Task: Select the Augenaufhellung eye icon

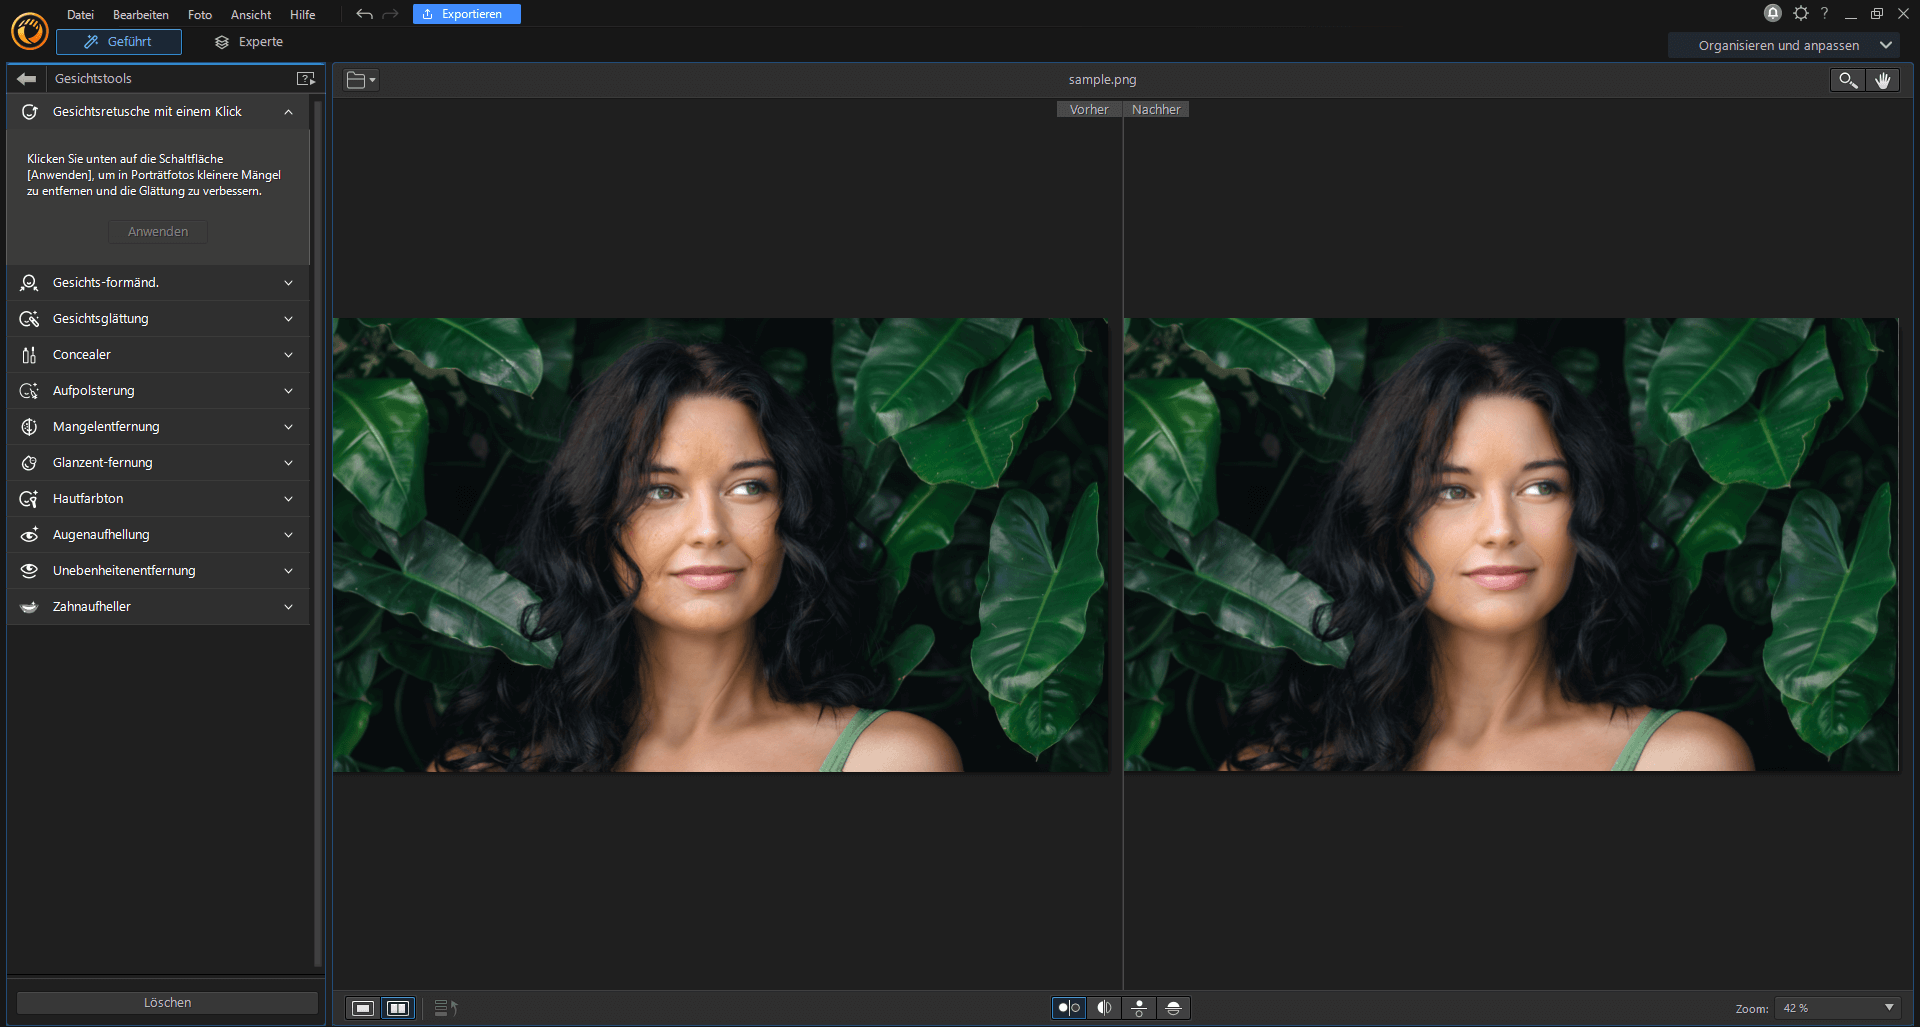Action: (x=30, y=534)
